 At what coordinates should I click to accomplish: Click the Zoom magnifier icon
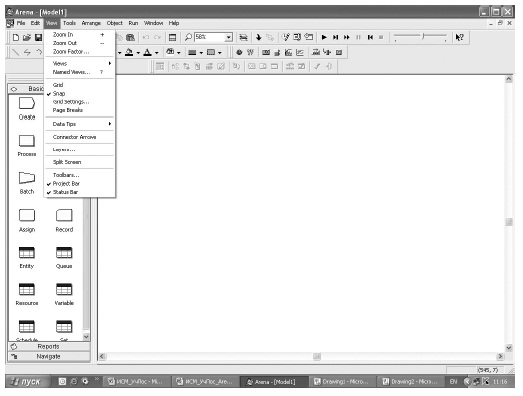coord(188,37)
